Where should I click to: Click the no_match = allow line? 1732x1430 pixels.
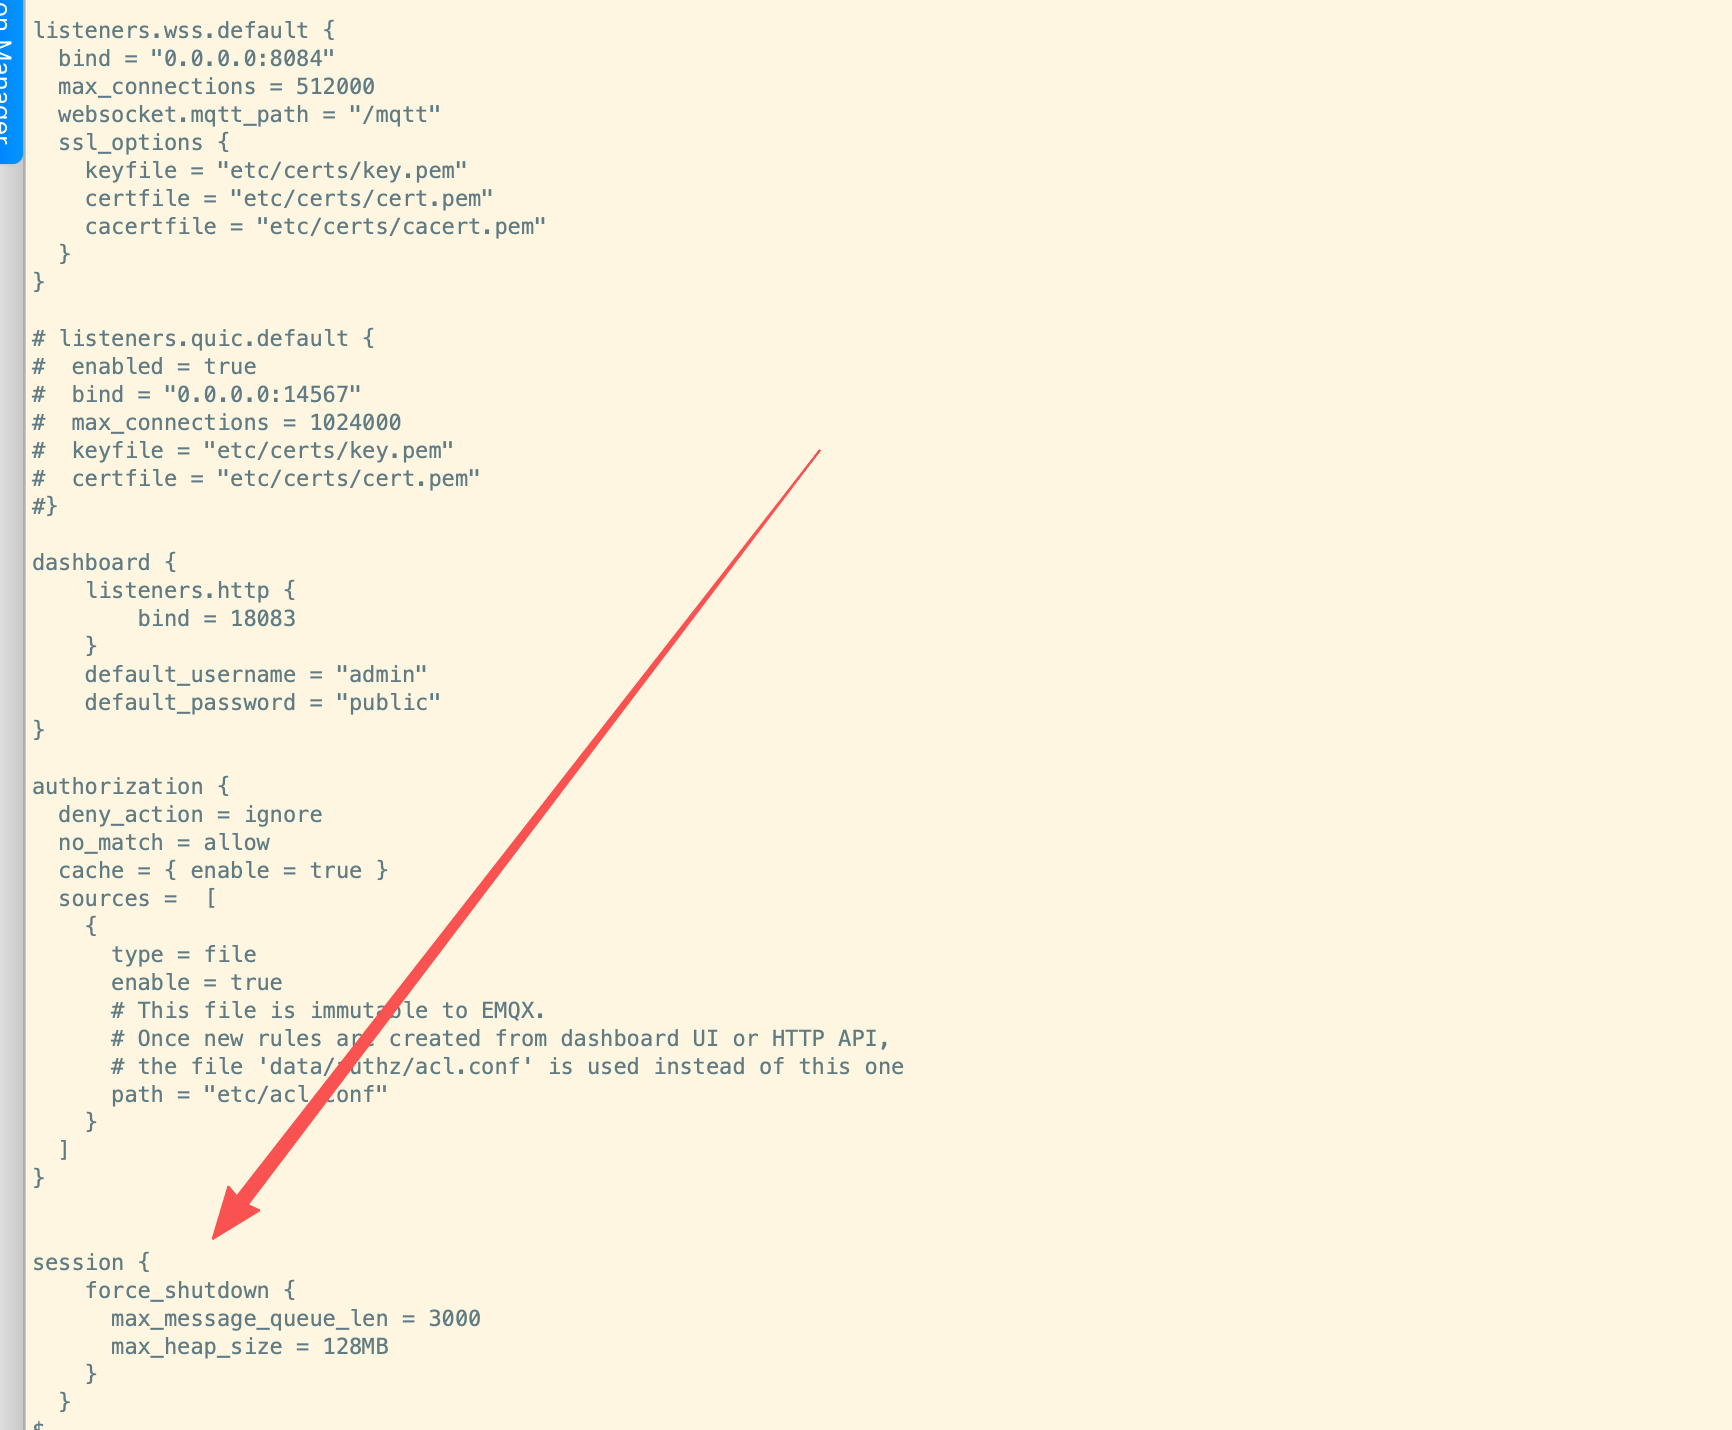click(164, 843)
